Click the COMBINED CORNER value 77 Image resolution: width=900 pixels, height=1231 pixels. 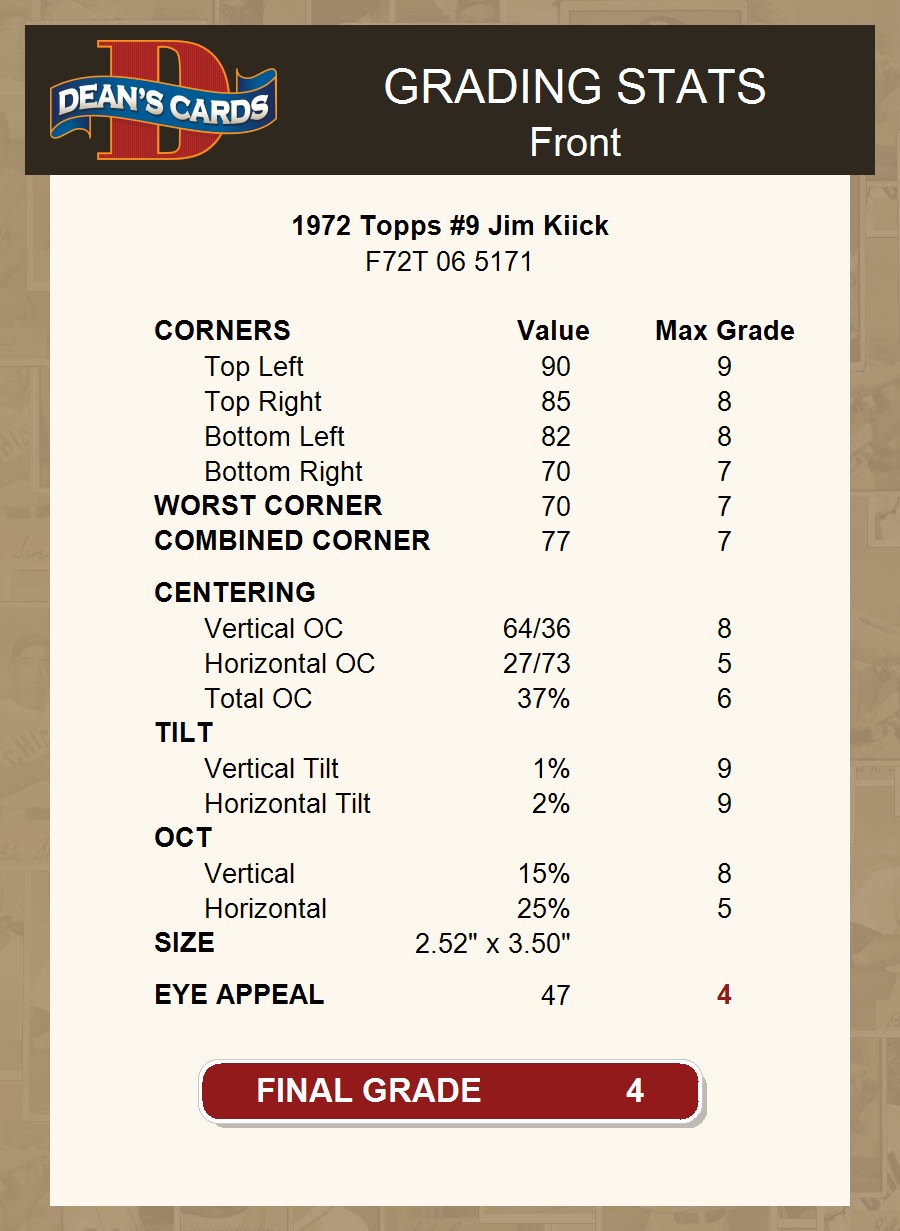tap(556, 541)
